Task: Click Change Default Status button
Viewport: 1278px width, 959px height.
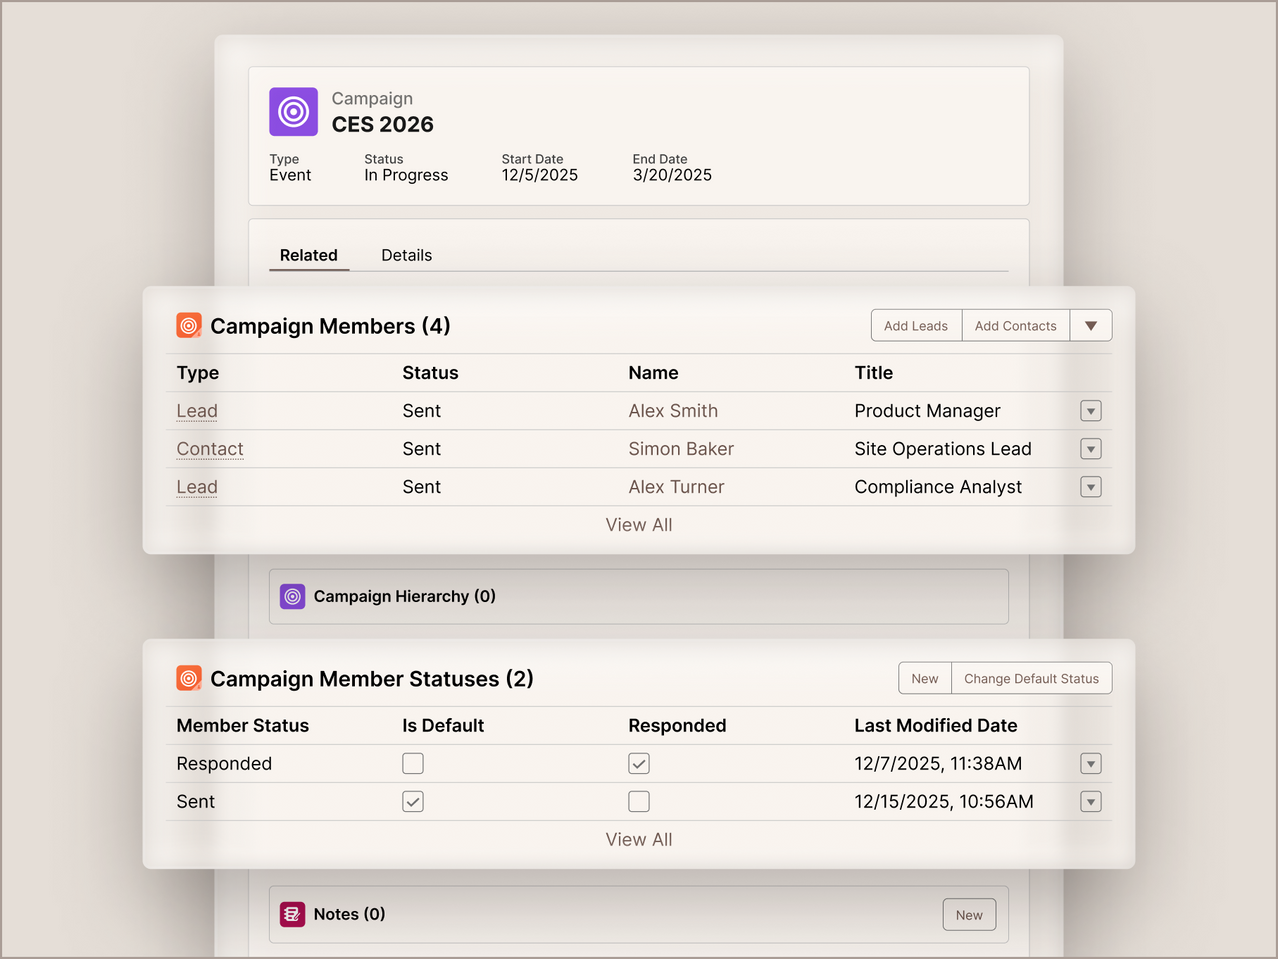Action: (x=1031, y=679)
